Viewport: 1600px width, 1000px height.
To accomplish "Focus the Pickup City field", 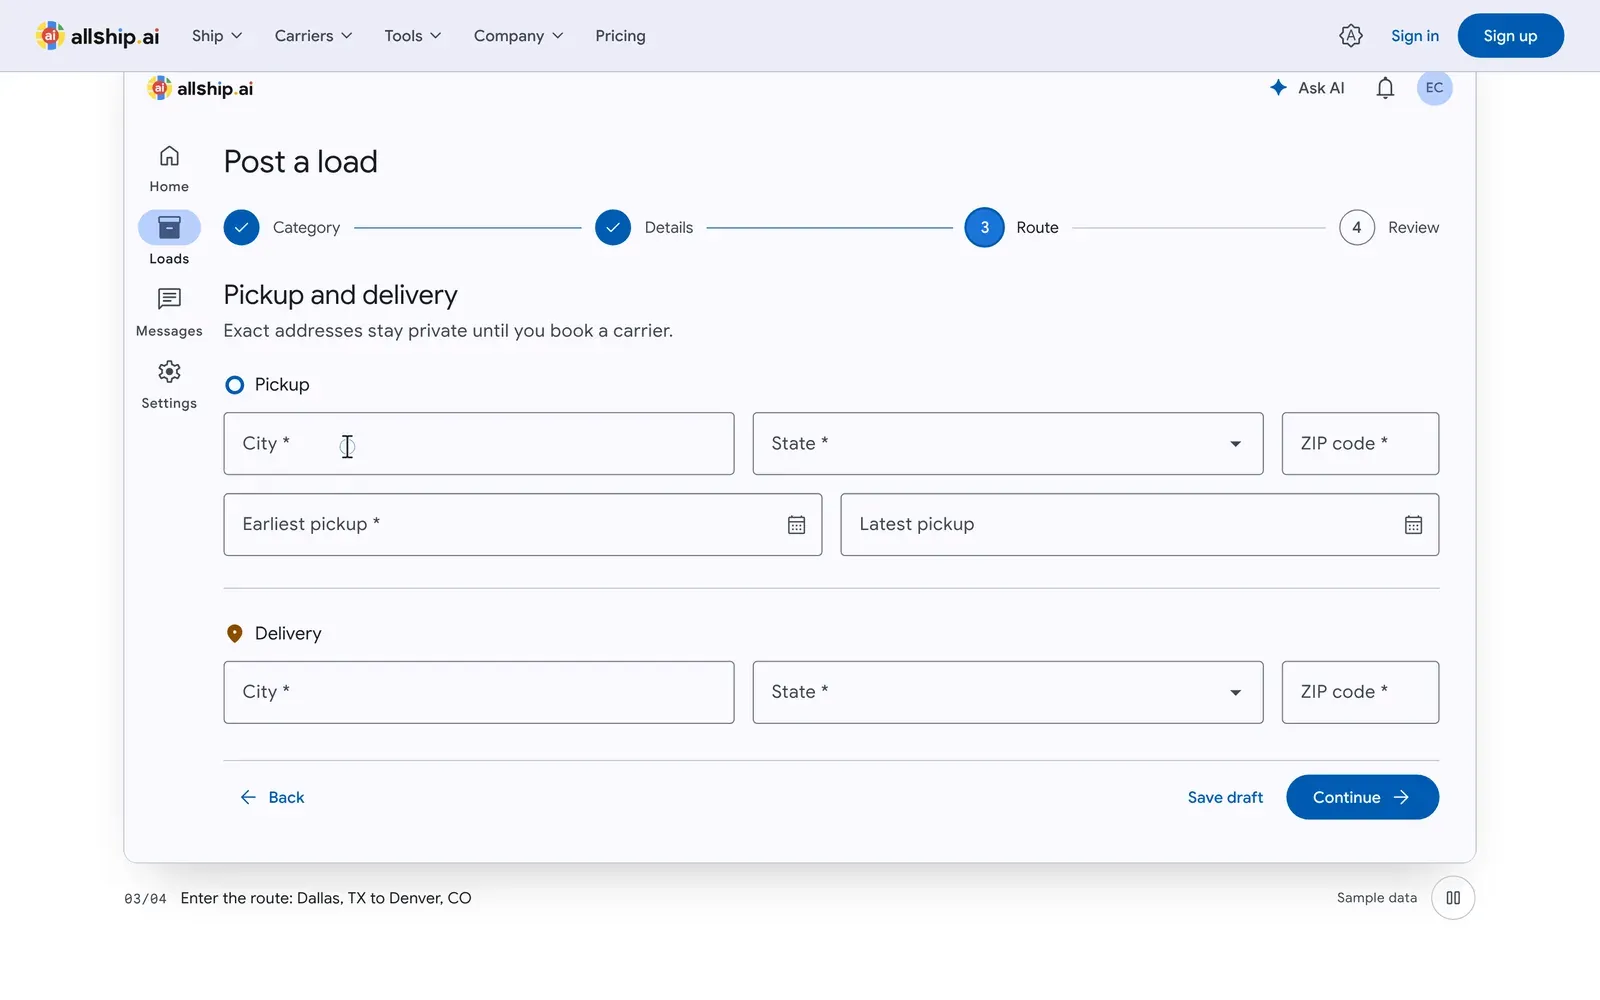I will (x=479, y=444).
